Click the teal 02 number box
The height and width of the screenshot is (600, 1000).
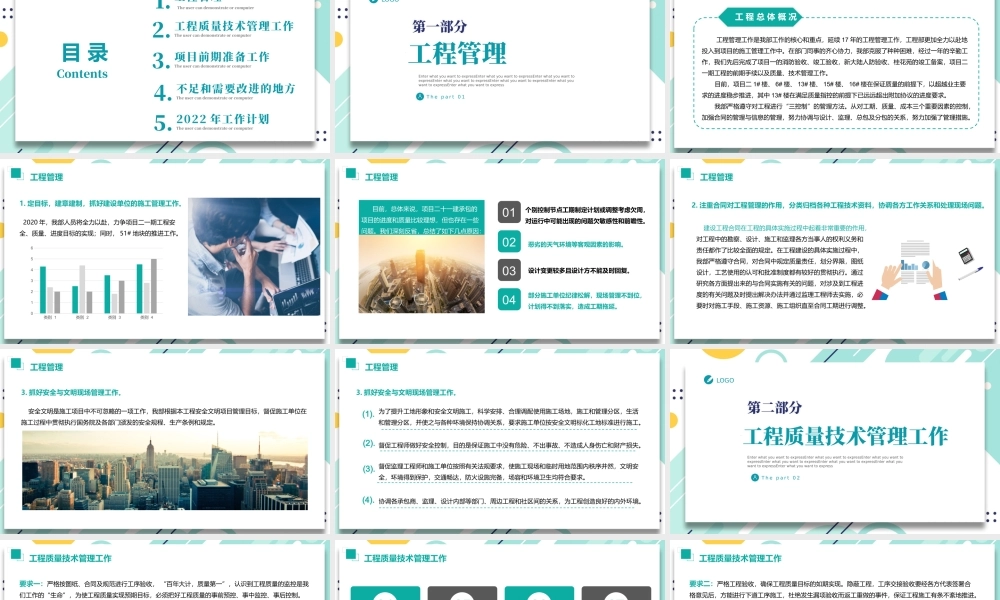coord(508,242)
